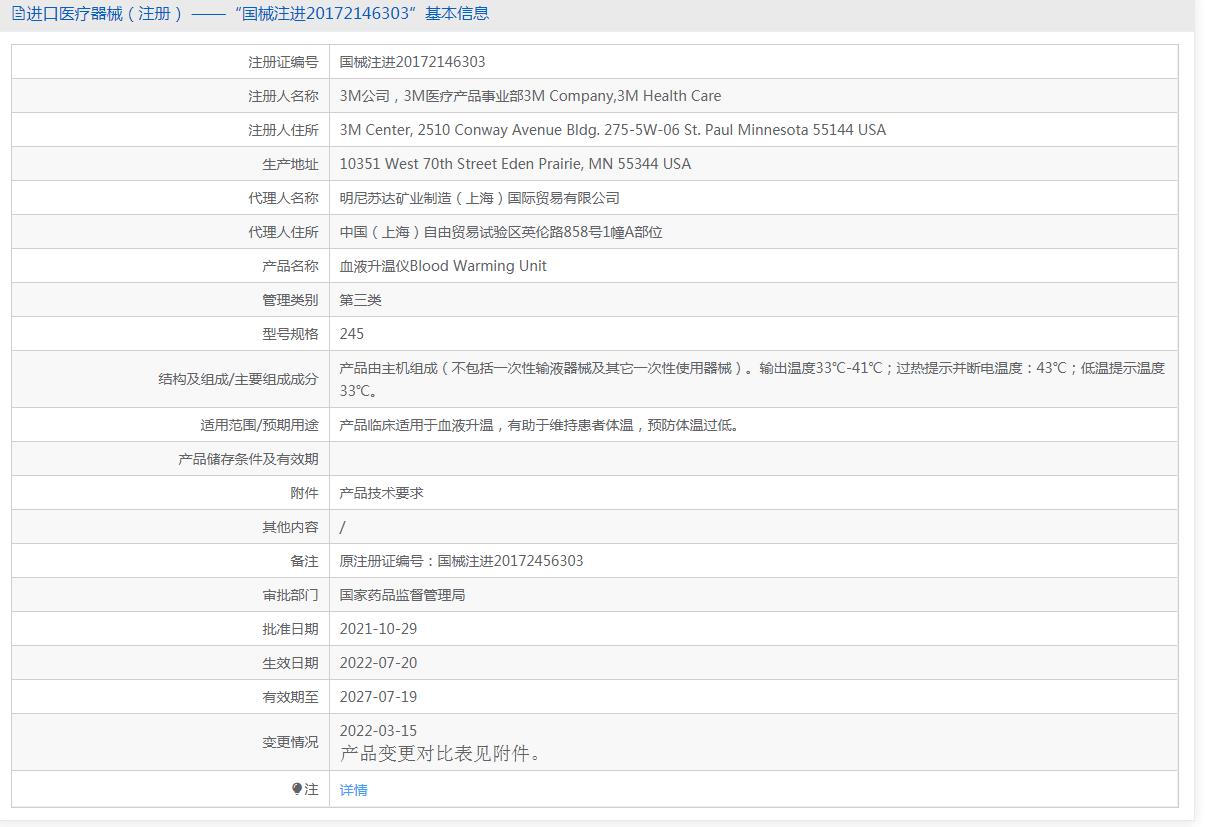Select the change date 2022-03-15
The width and height of the screenshot is (1205, 827).
379,731
